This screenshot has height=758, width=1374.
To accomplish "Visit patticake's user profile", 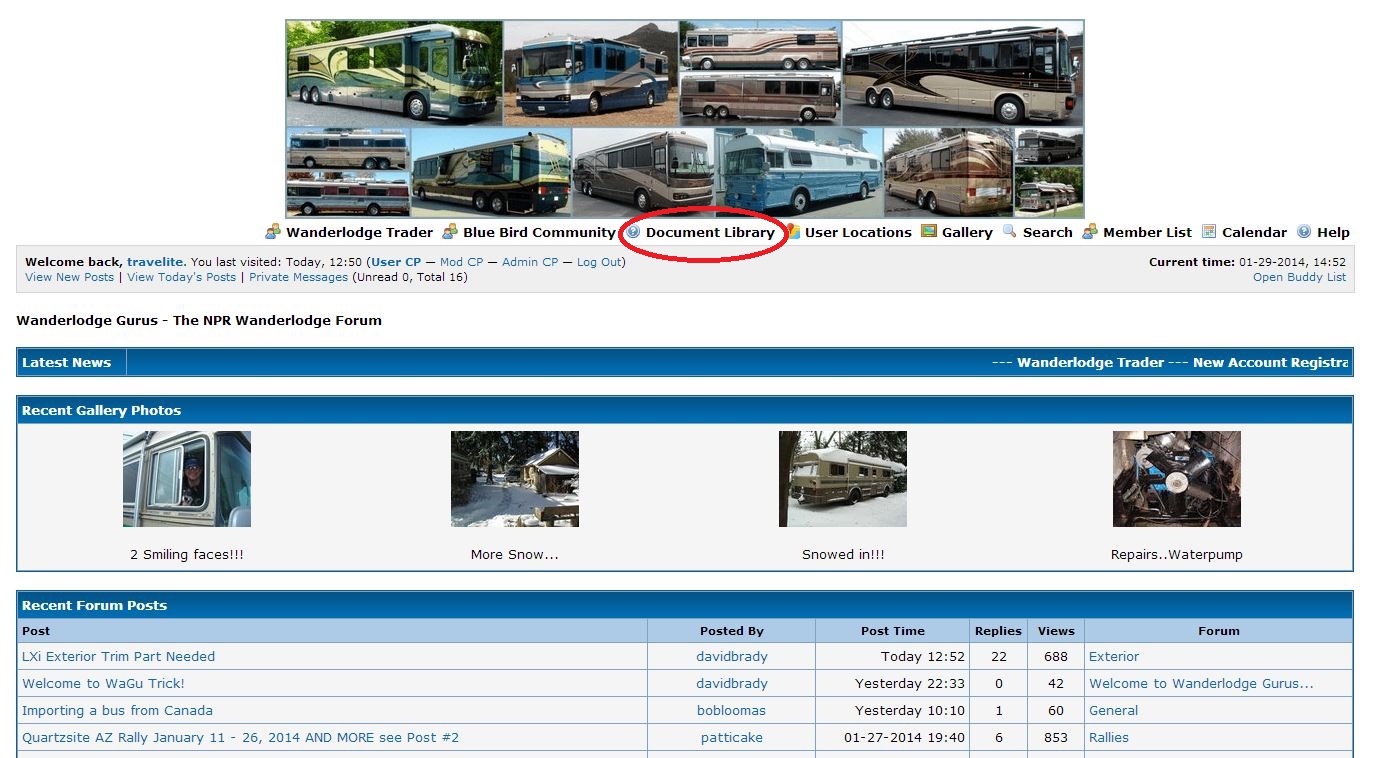I will coord(731,738).
